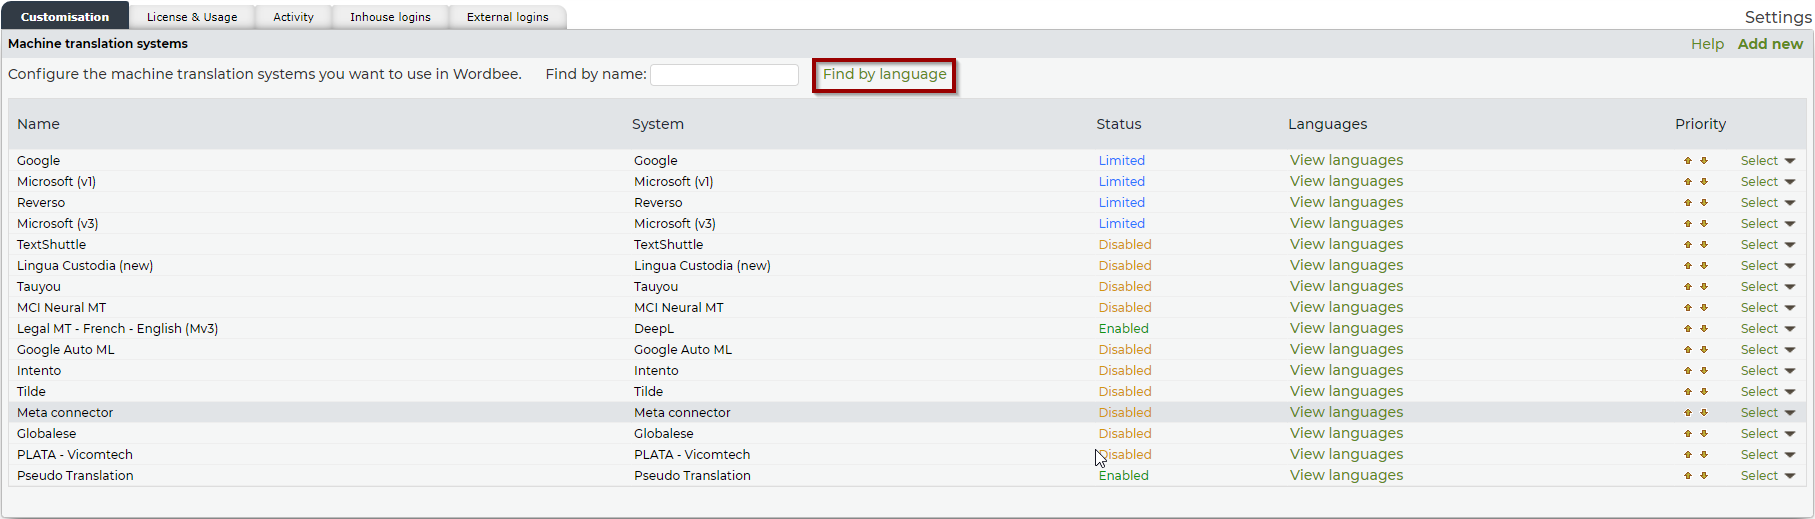This screenshot has width=1815, height=519.
Task: Expand Select dropdown for Google Auto ML
Action: (x=1767, y=350)
